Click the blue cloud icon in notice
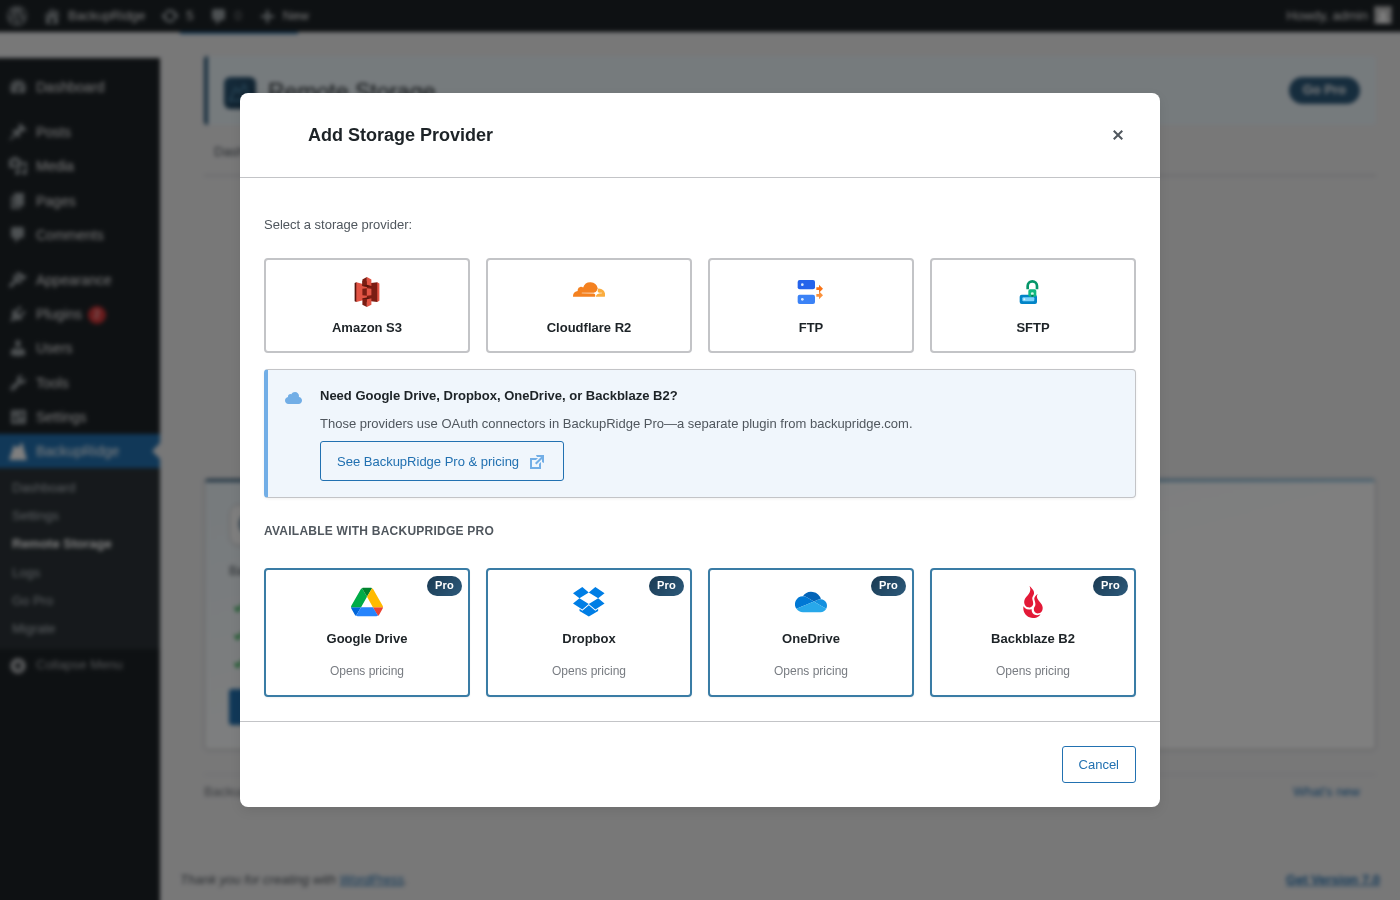The height and width of the screenshot is (900, 1400). pos(293,398)
